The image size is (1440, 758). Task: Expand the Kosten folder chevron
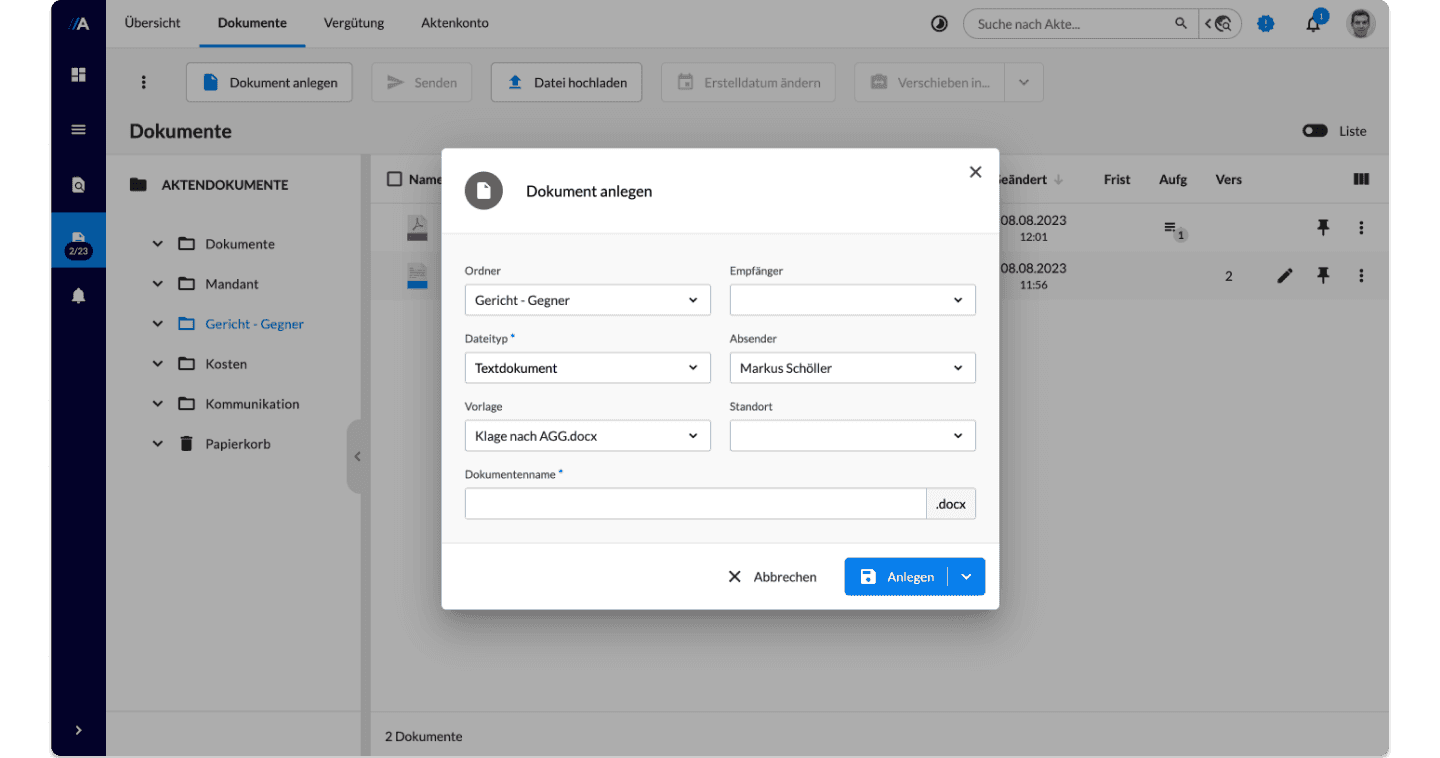(157, 364)
